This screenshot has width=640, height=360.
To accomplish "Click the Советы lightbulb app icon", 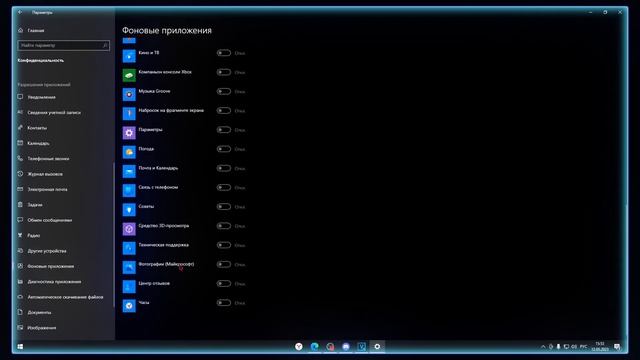I will coord(129,209).
